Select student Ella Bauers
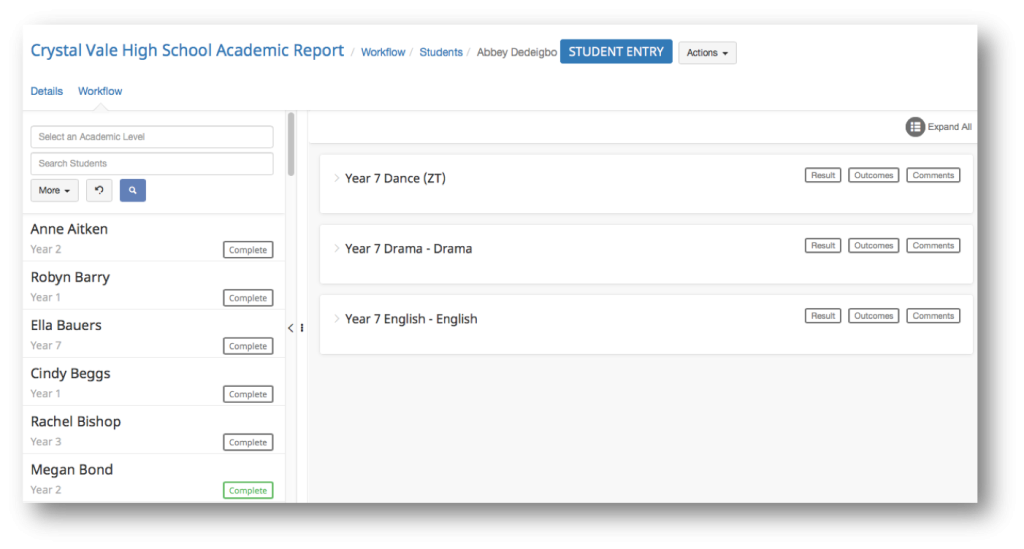Image resolution: width=1024 pixels, height=549 pixels. coord(66,325)
